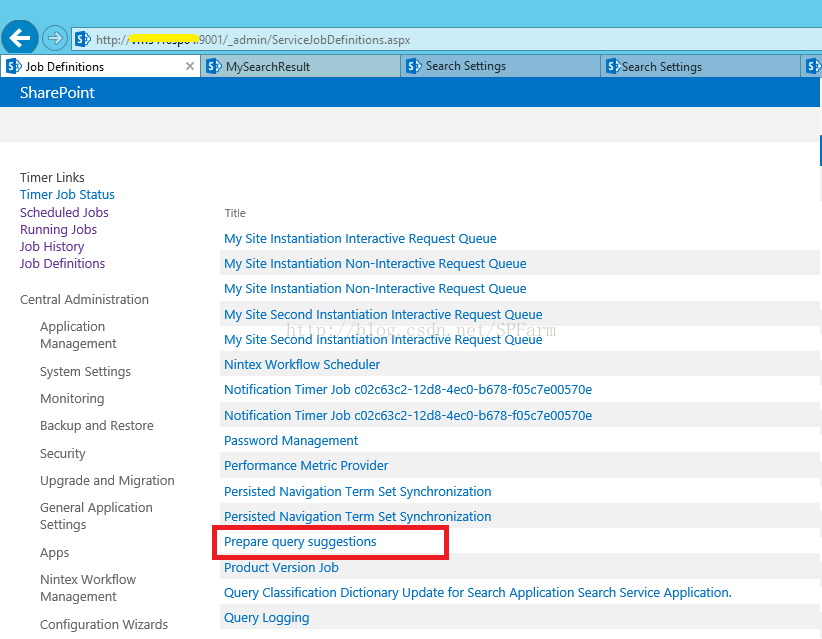This screenshot has width=822, height=639.
Task: Open the Job Definitions sidebar link
Action: pyautogui.click(x=62, y=264)
